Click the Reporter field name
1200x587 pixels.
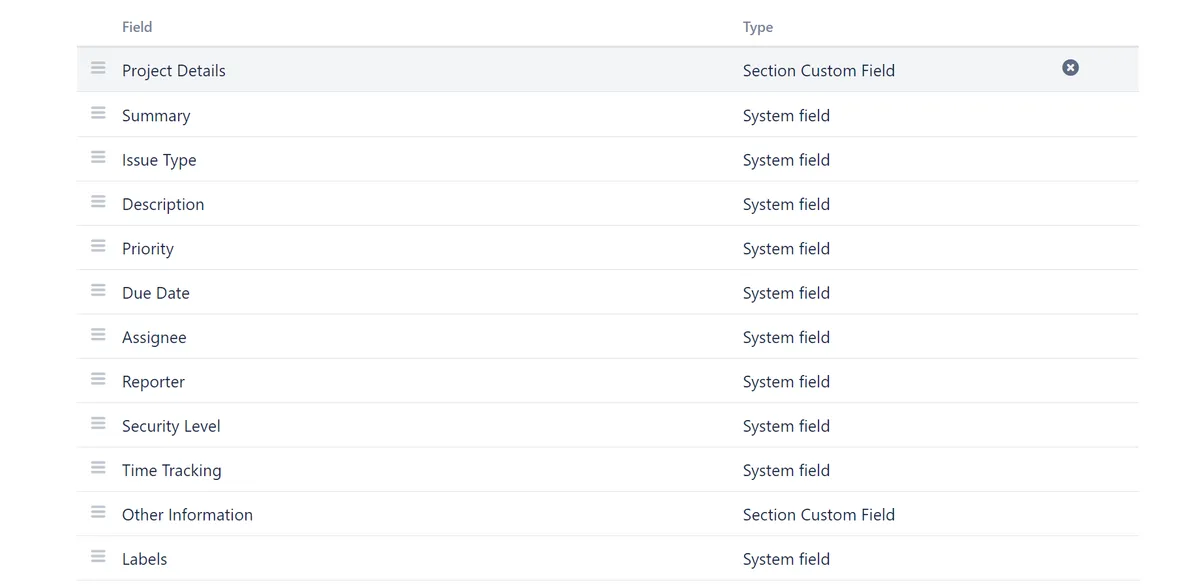coord(153,382)
